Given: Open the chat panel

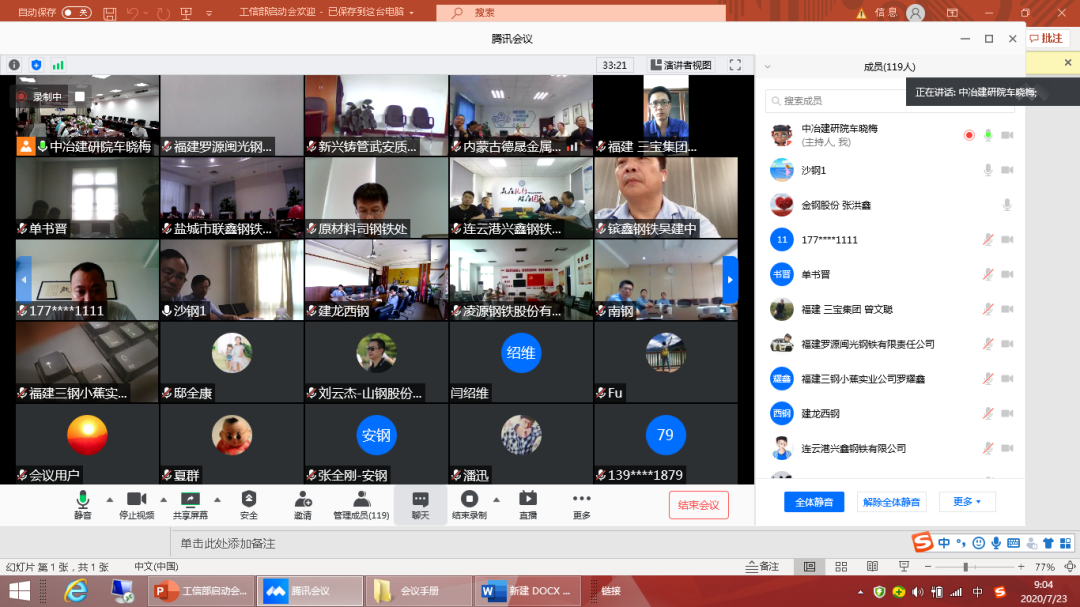Looking at the screenshot, I should coord(420,505).
